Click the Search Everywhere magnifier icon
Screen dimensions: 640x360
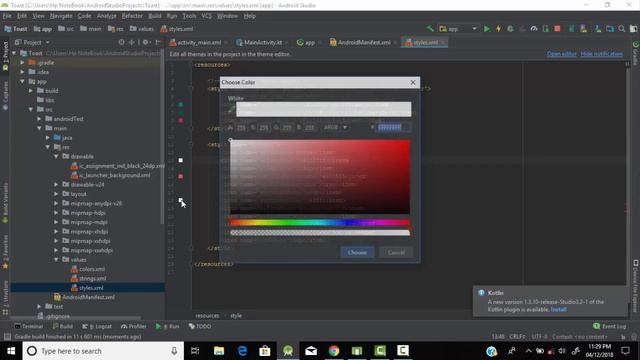point(622,29)
